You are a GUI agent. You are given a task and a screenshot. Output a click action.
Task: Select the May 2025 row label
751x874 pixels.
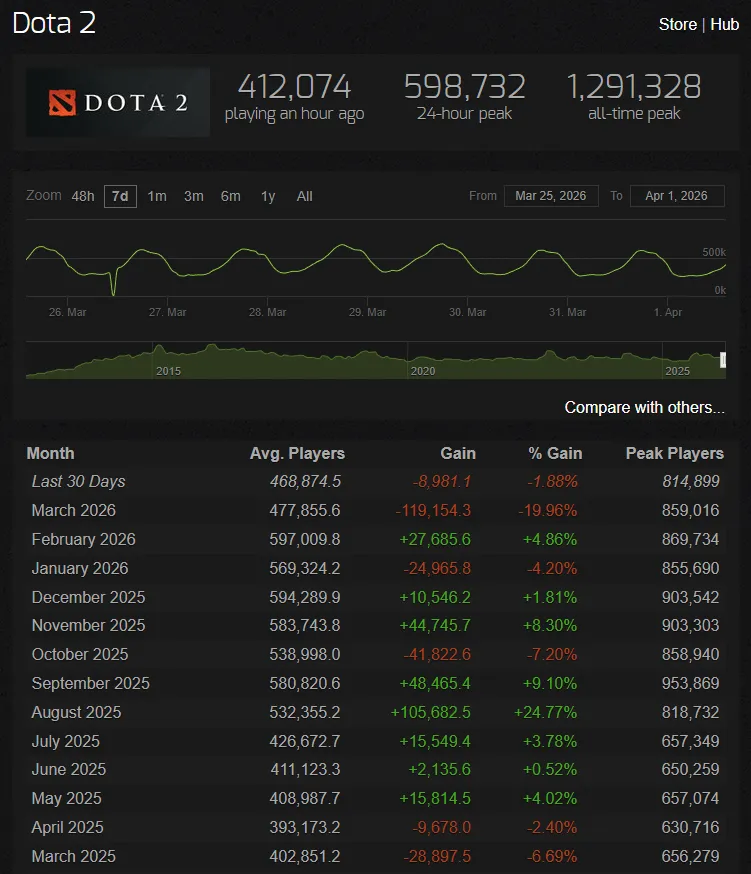[66, 798]
